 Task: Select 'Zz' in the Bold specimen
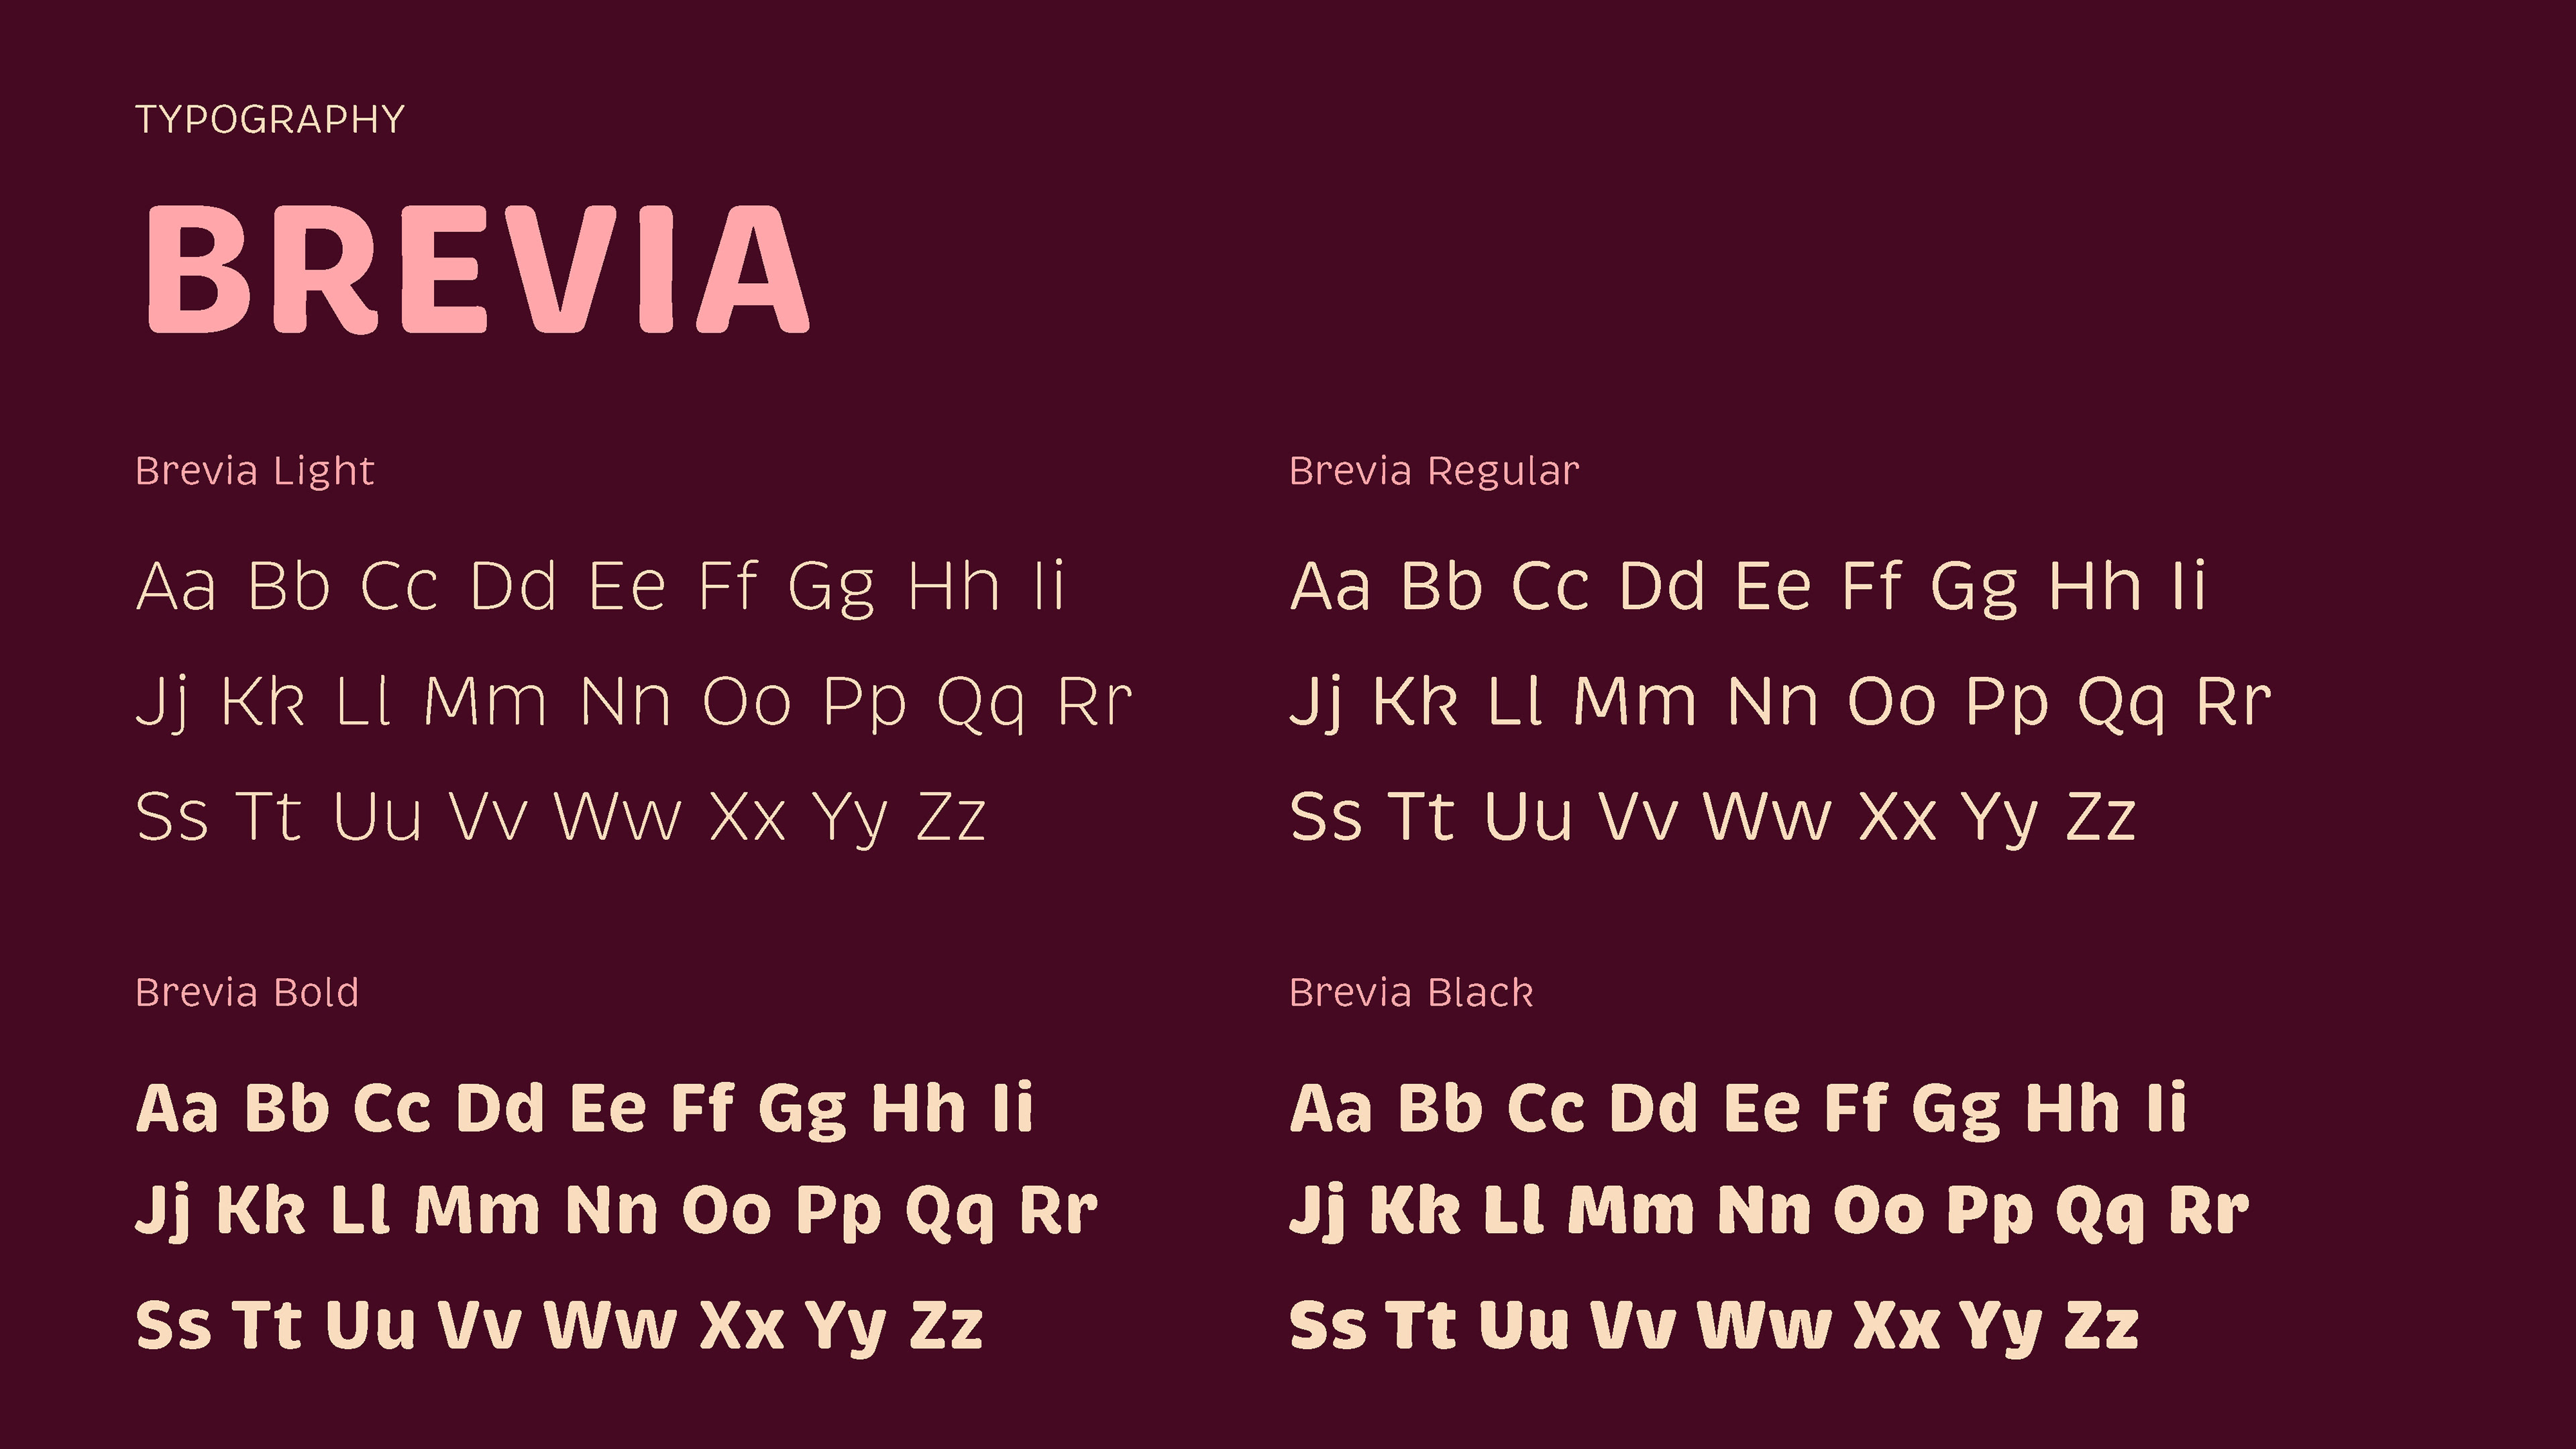coord(947,1325)
